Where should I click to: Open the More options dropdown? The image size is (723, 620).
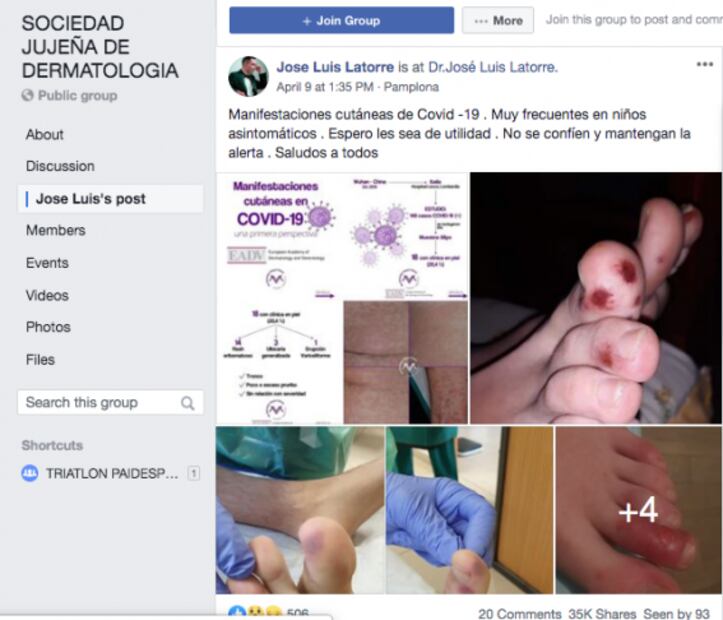click(x=498, y=20)
